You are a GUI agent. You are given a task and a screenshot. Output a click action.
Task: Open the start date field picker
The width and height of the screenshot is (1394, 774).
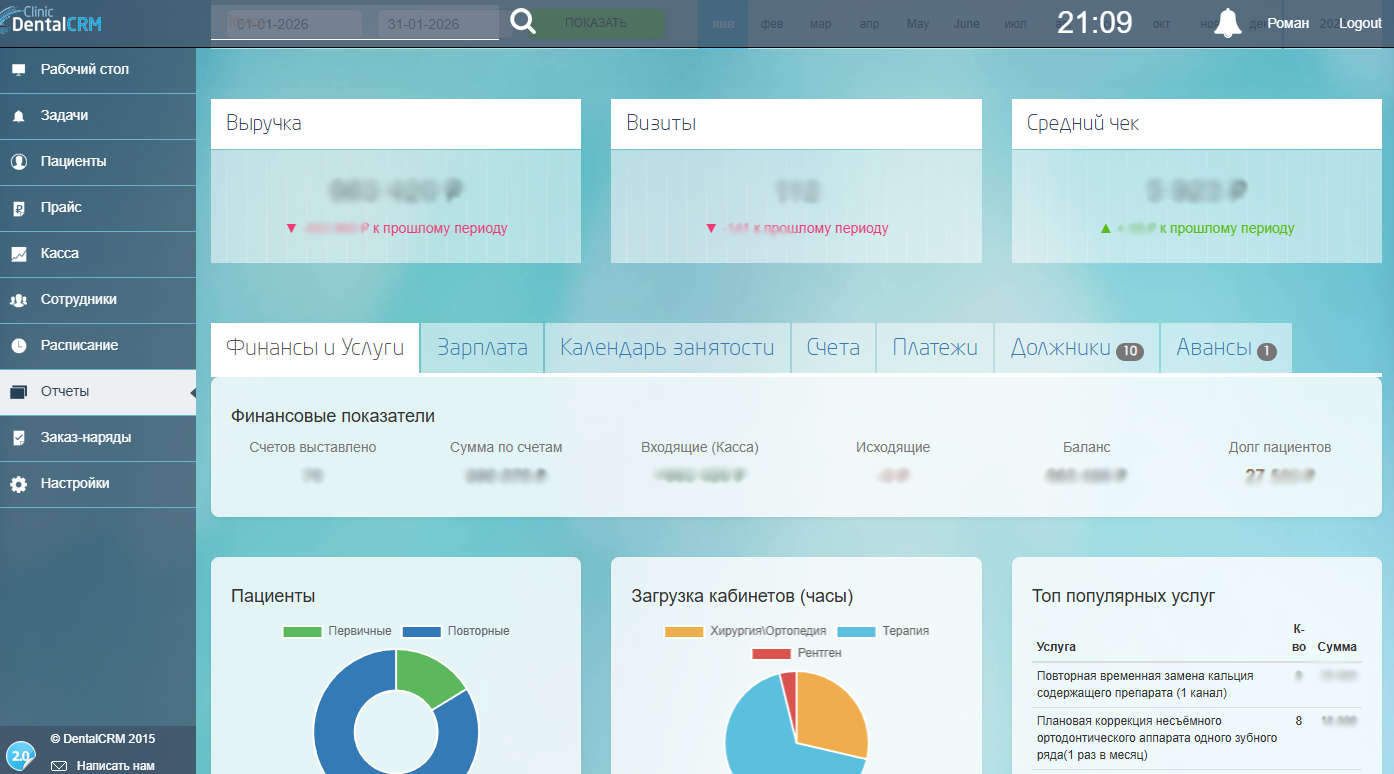pyautogui.click(x=294, y=24)
